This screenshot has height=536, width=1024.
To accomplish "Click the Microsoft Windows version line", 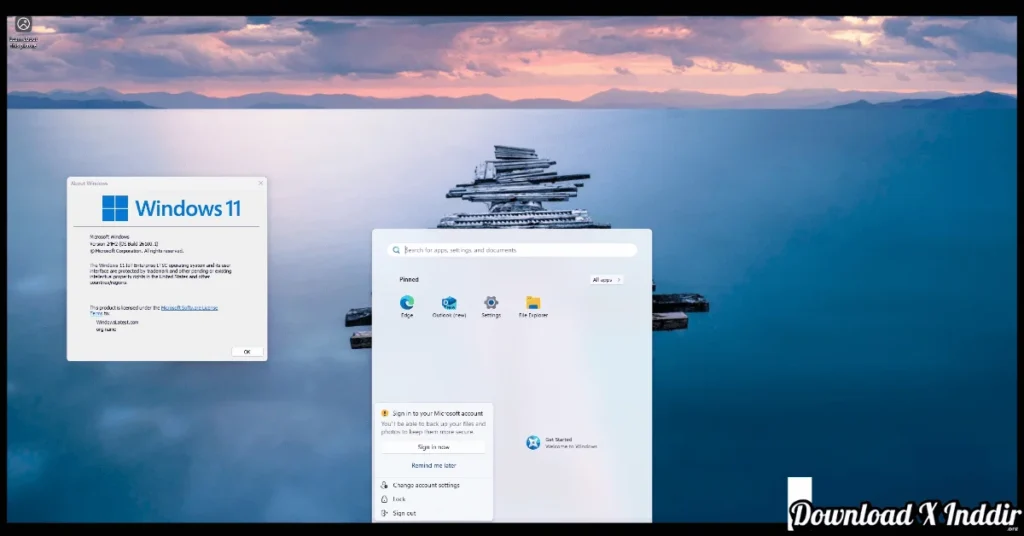I will tap(124, 244).
